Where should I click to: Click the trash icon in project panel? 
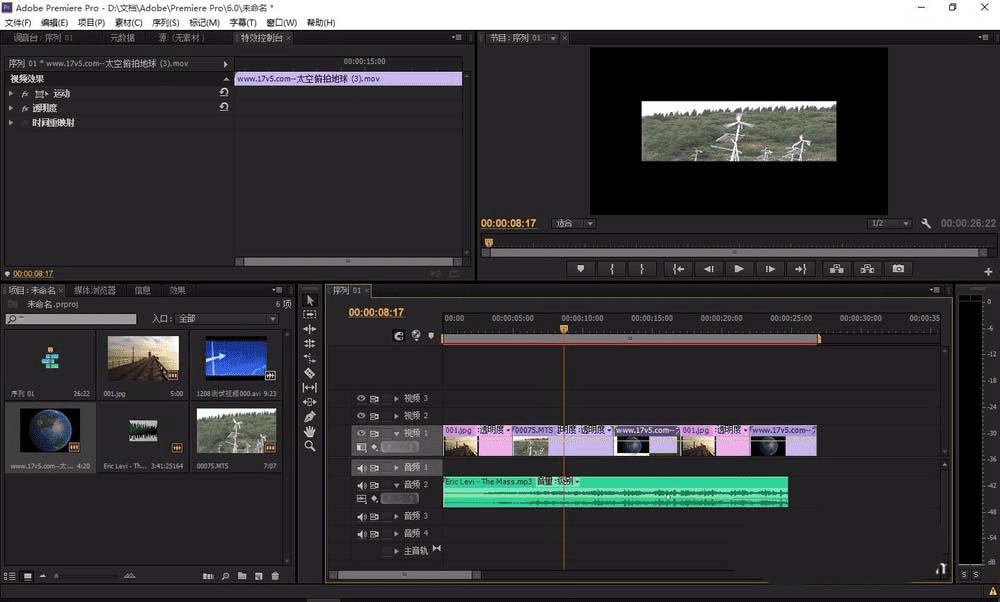pyautogui.click(x=275, y=576)
